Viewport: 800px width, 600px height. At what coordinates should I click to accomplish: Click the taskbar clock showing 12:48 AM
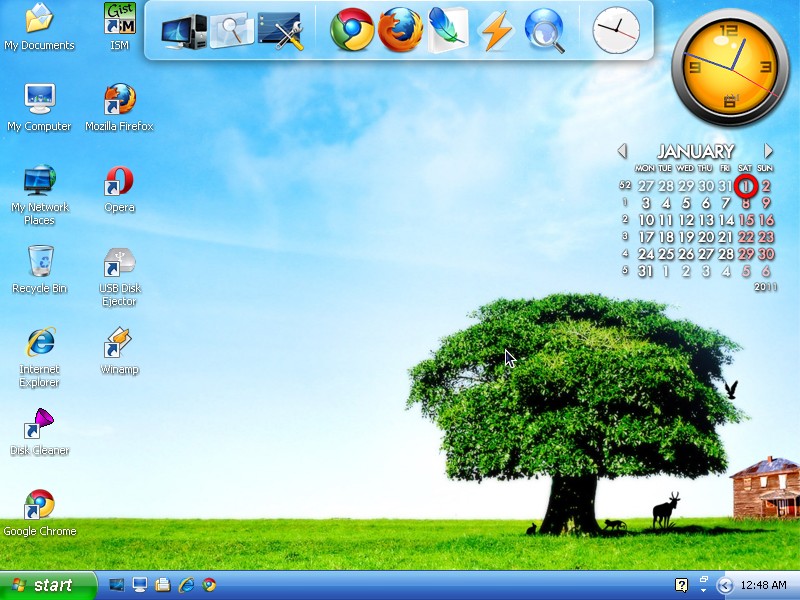point(763,585)
